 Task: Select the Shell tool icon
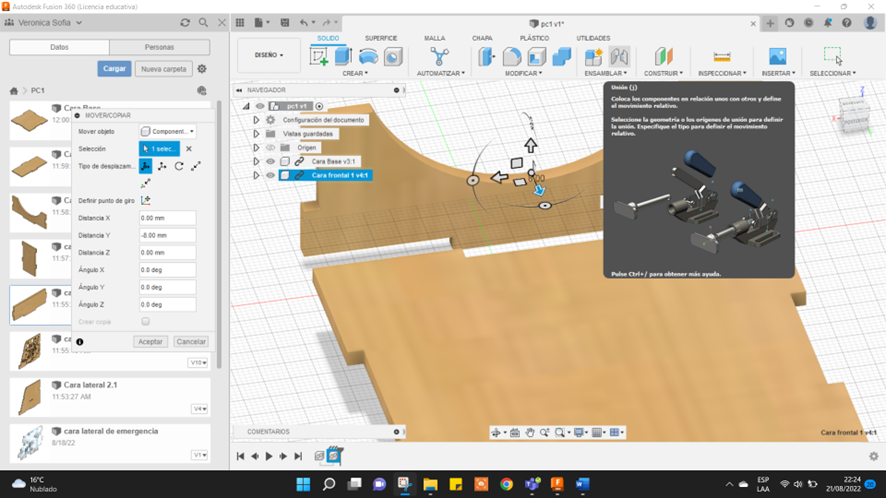pyautogui.click(x=537, y=57)
